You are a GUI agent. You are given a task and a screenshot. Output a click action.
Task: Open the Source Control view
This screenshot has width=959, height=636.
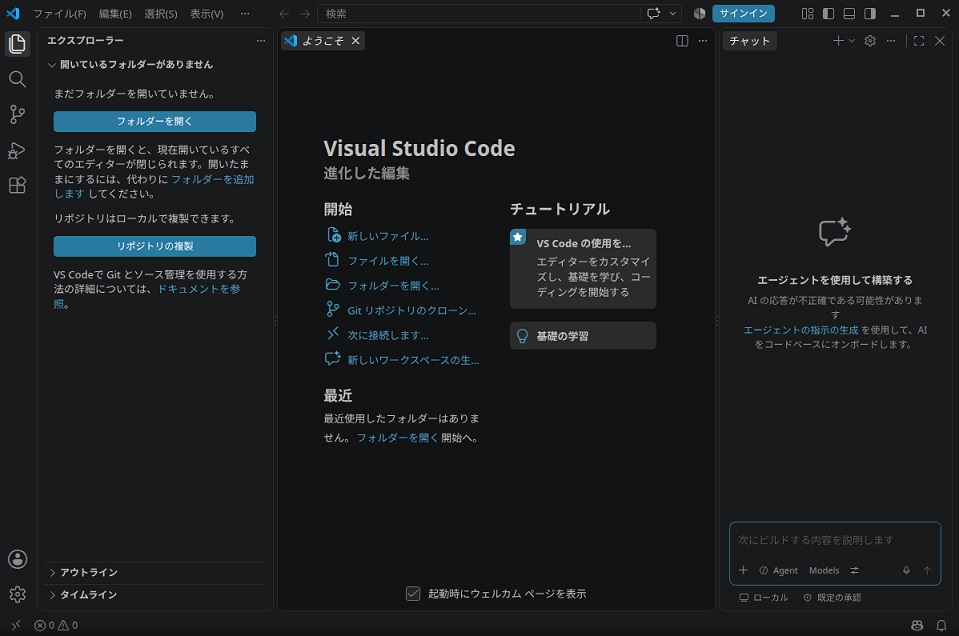[17, 114]
